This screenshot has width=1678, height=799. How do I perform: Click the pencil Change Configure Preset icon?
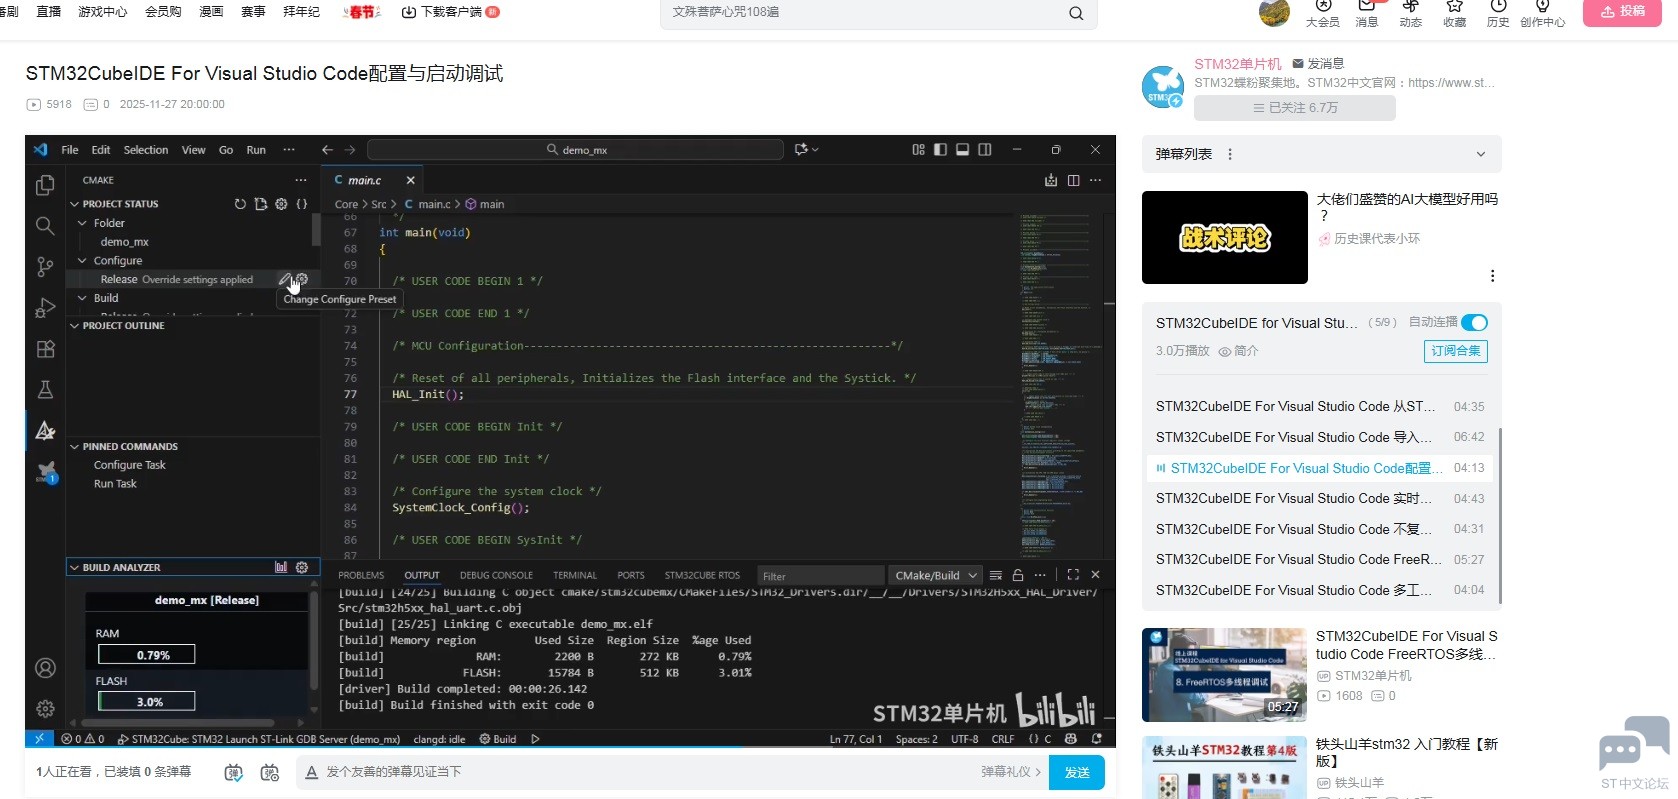(x=285, y=279)
